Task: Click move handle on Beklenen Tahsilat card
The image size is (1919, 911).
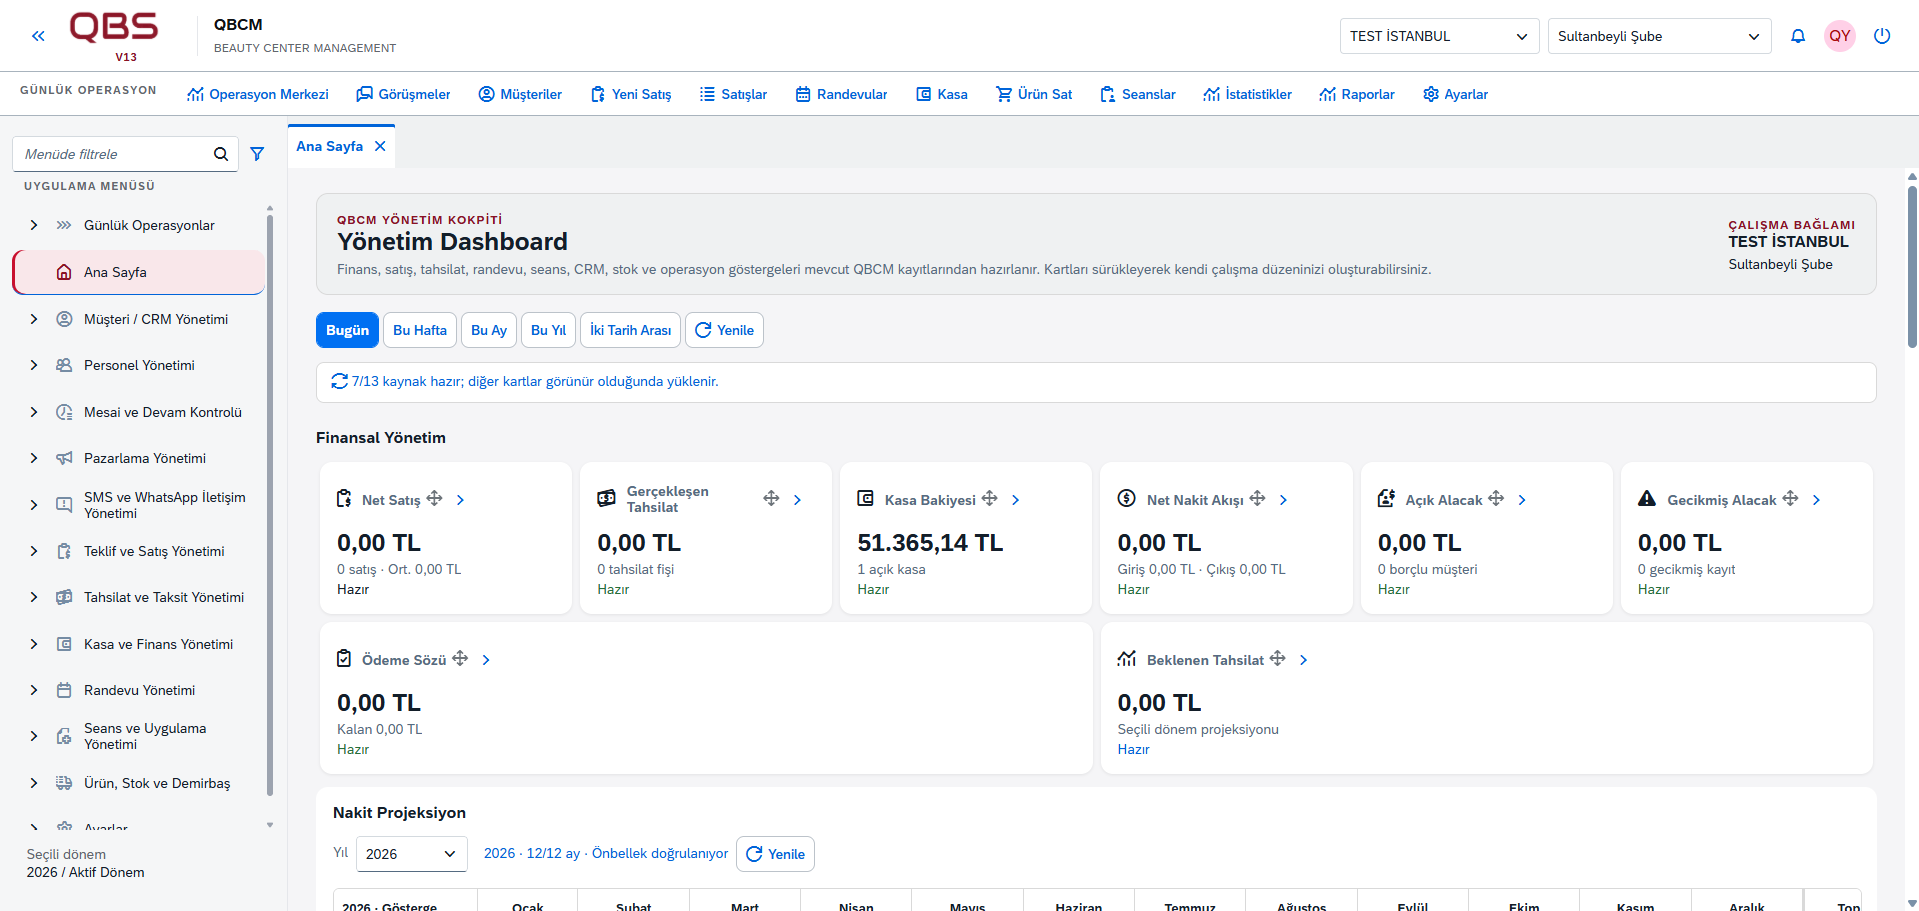Action: click(x=1277, y=658)
